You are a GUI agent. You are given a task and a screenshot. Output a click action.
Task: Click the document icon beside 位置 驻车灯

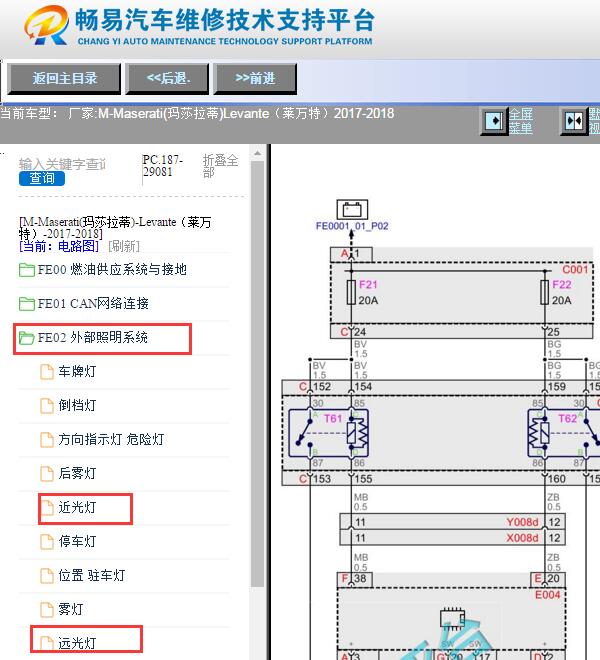47,576
